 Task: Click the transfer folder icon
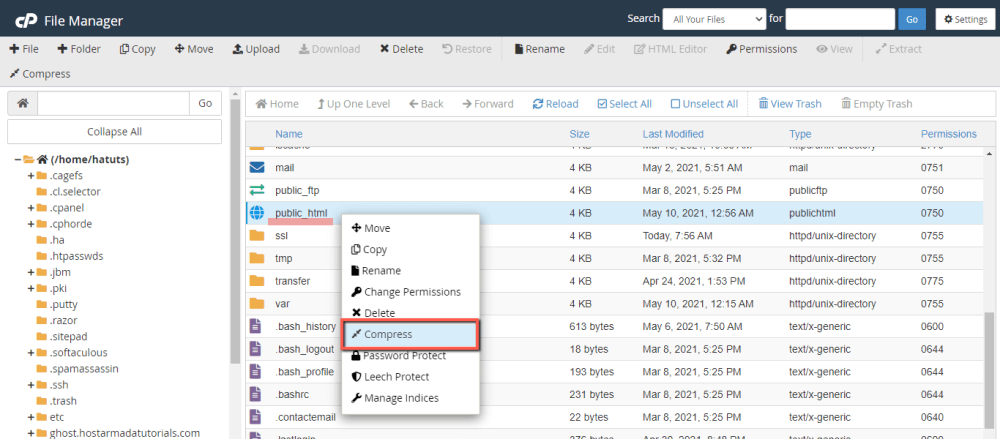(x=257, y=281)
